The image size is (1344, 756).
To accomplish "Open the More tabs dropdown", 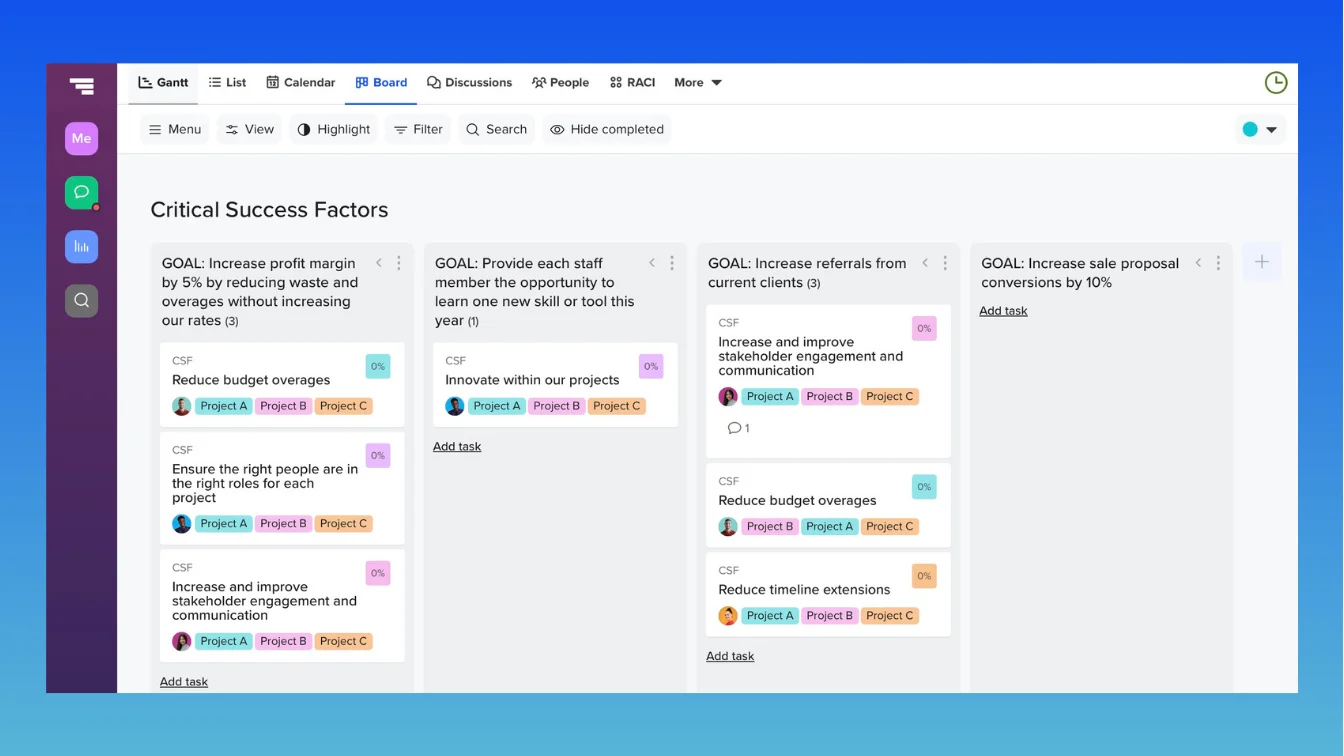I will (697, 82).
